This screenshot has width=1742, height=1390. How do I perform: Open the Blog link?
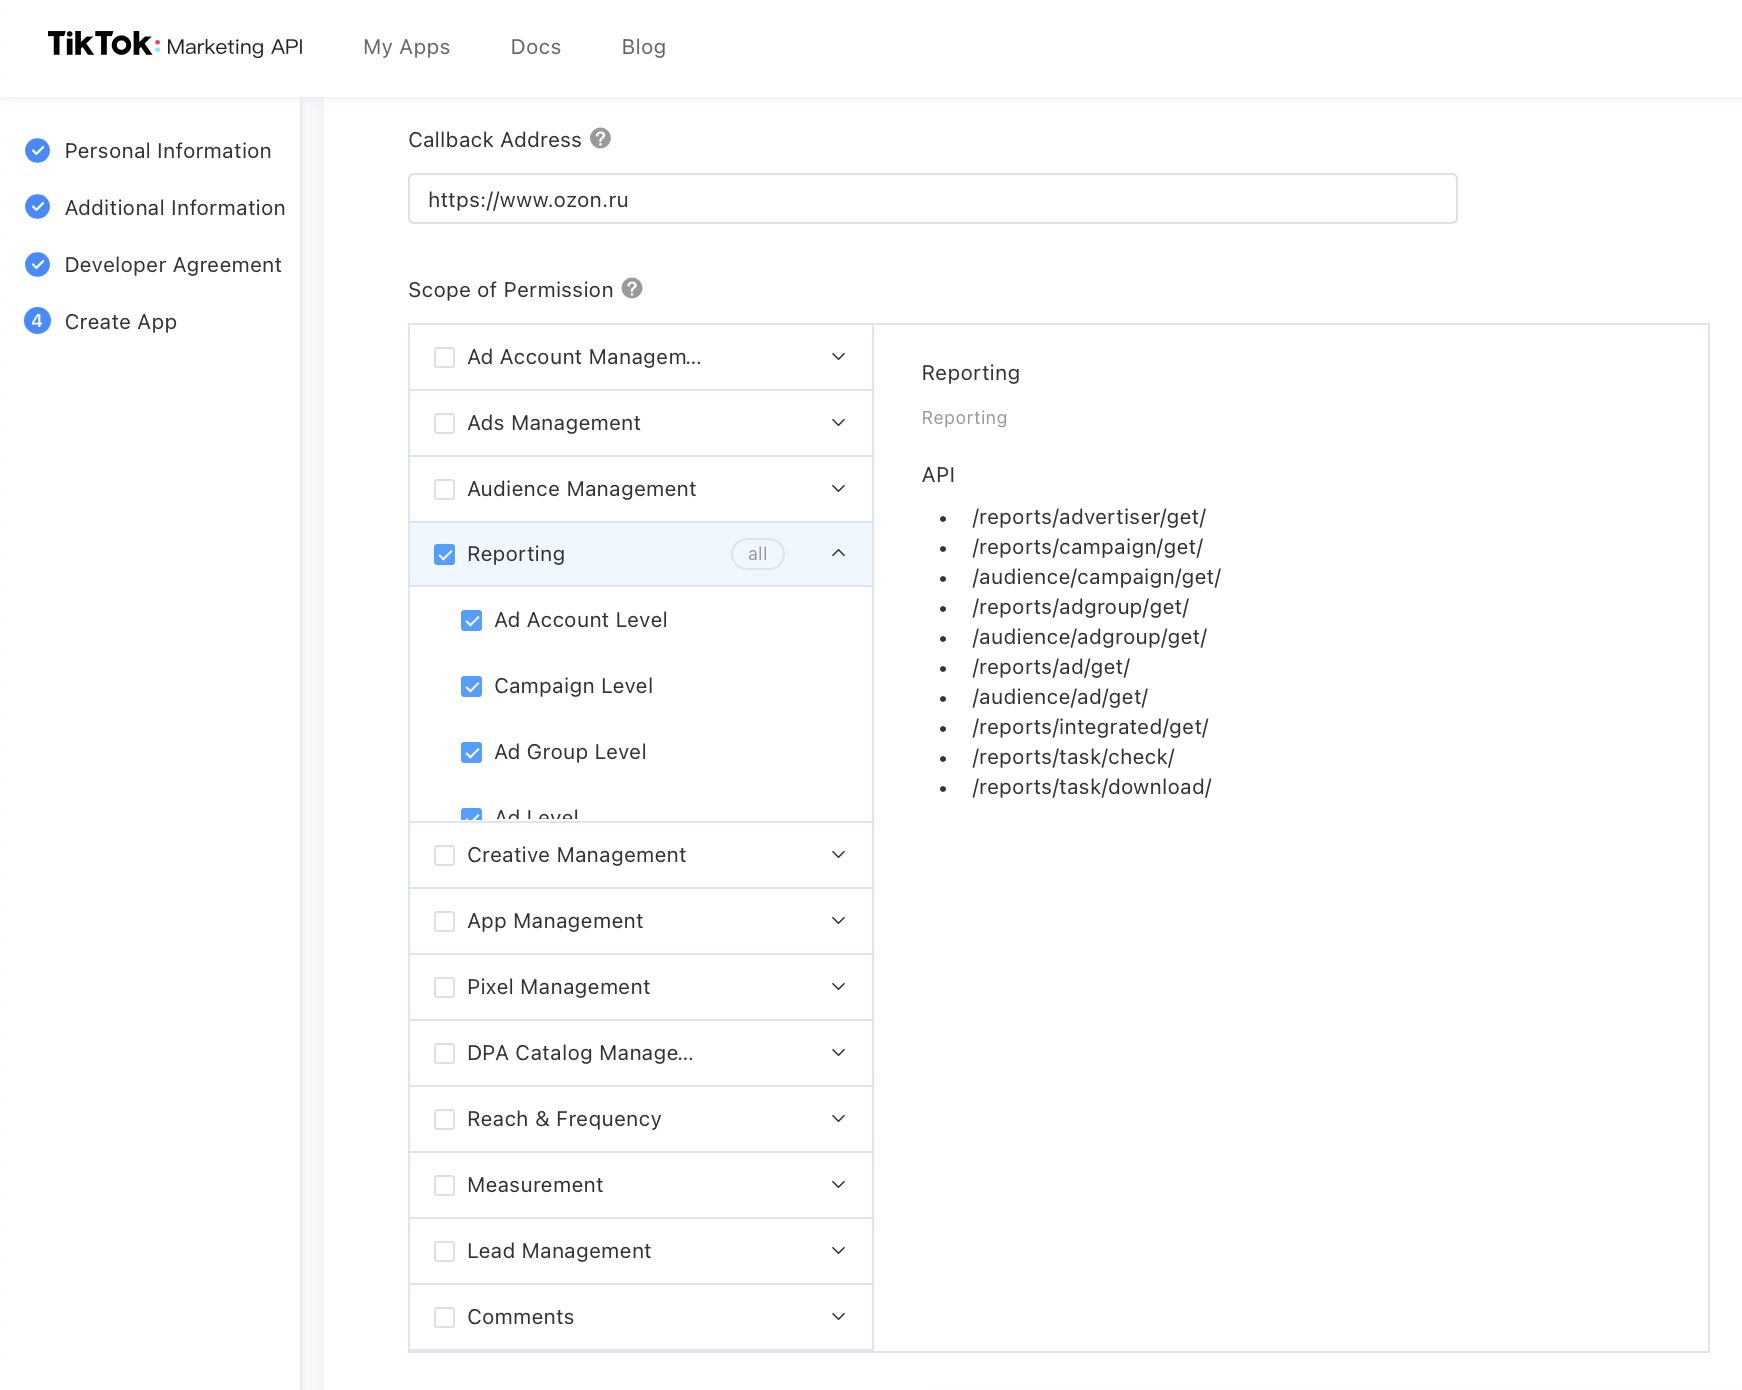click(x=643, y=47)
